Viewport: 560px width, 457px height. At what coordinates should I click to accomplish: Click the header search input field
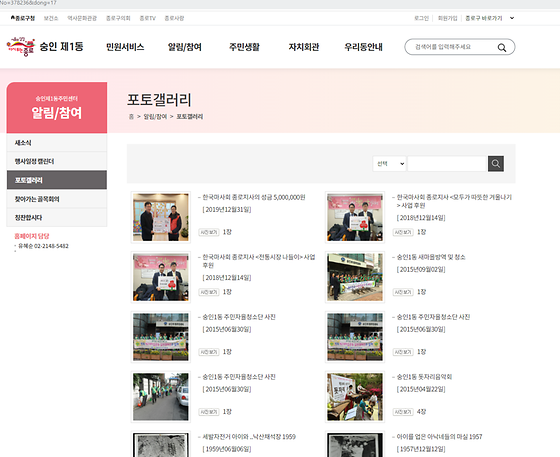(x=453, y=47)
